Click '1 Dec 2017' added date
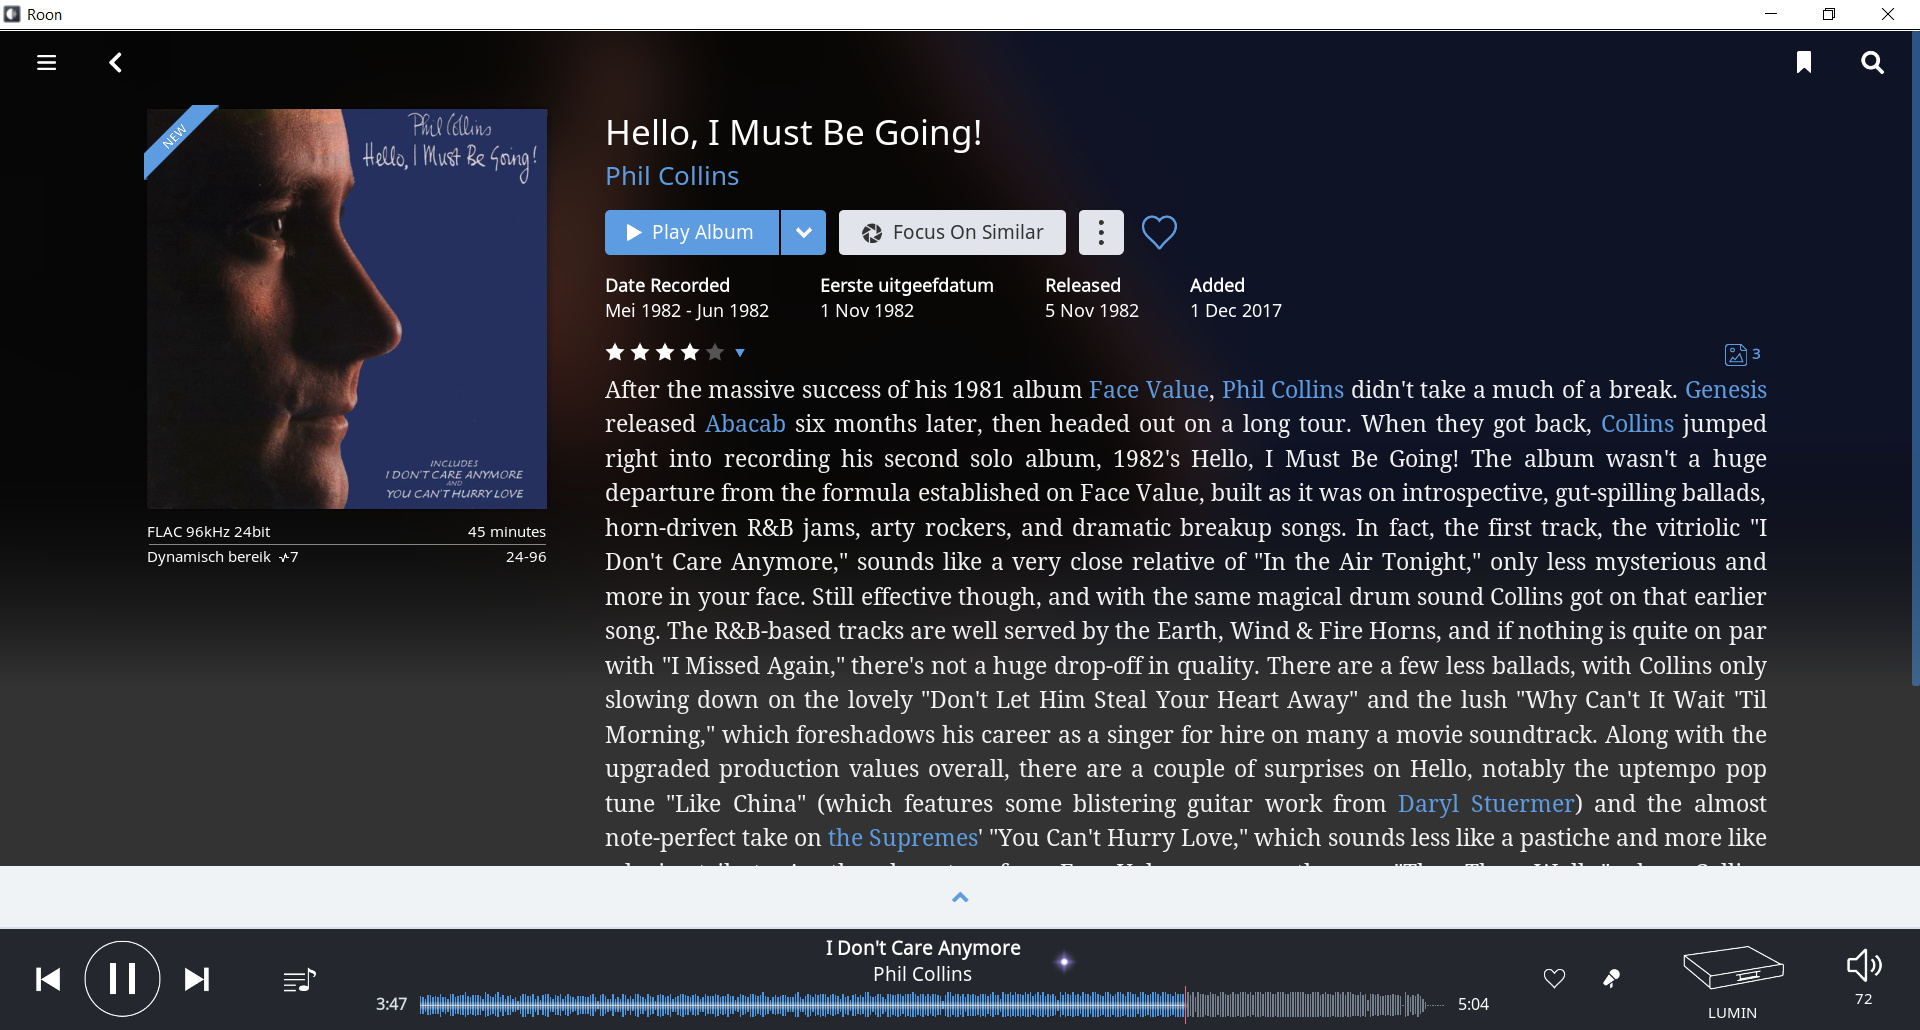 click(x=1236, y=311)
